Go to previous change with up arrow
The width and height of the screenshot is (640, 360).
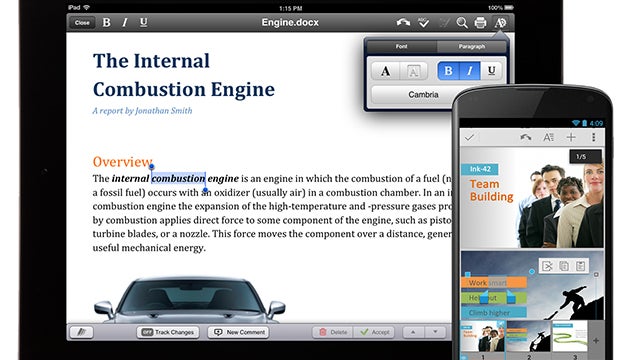tap(413, 332)
